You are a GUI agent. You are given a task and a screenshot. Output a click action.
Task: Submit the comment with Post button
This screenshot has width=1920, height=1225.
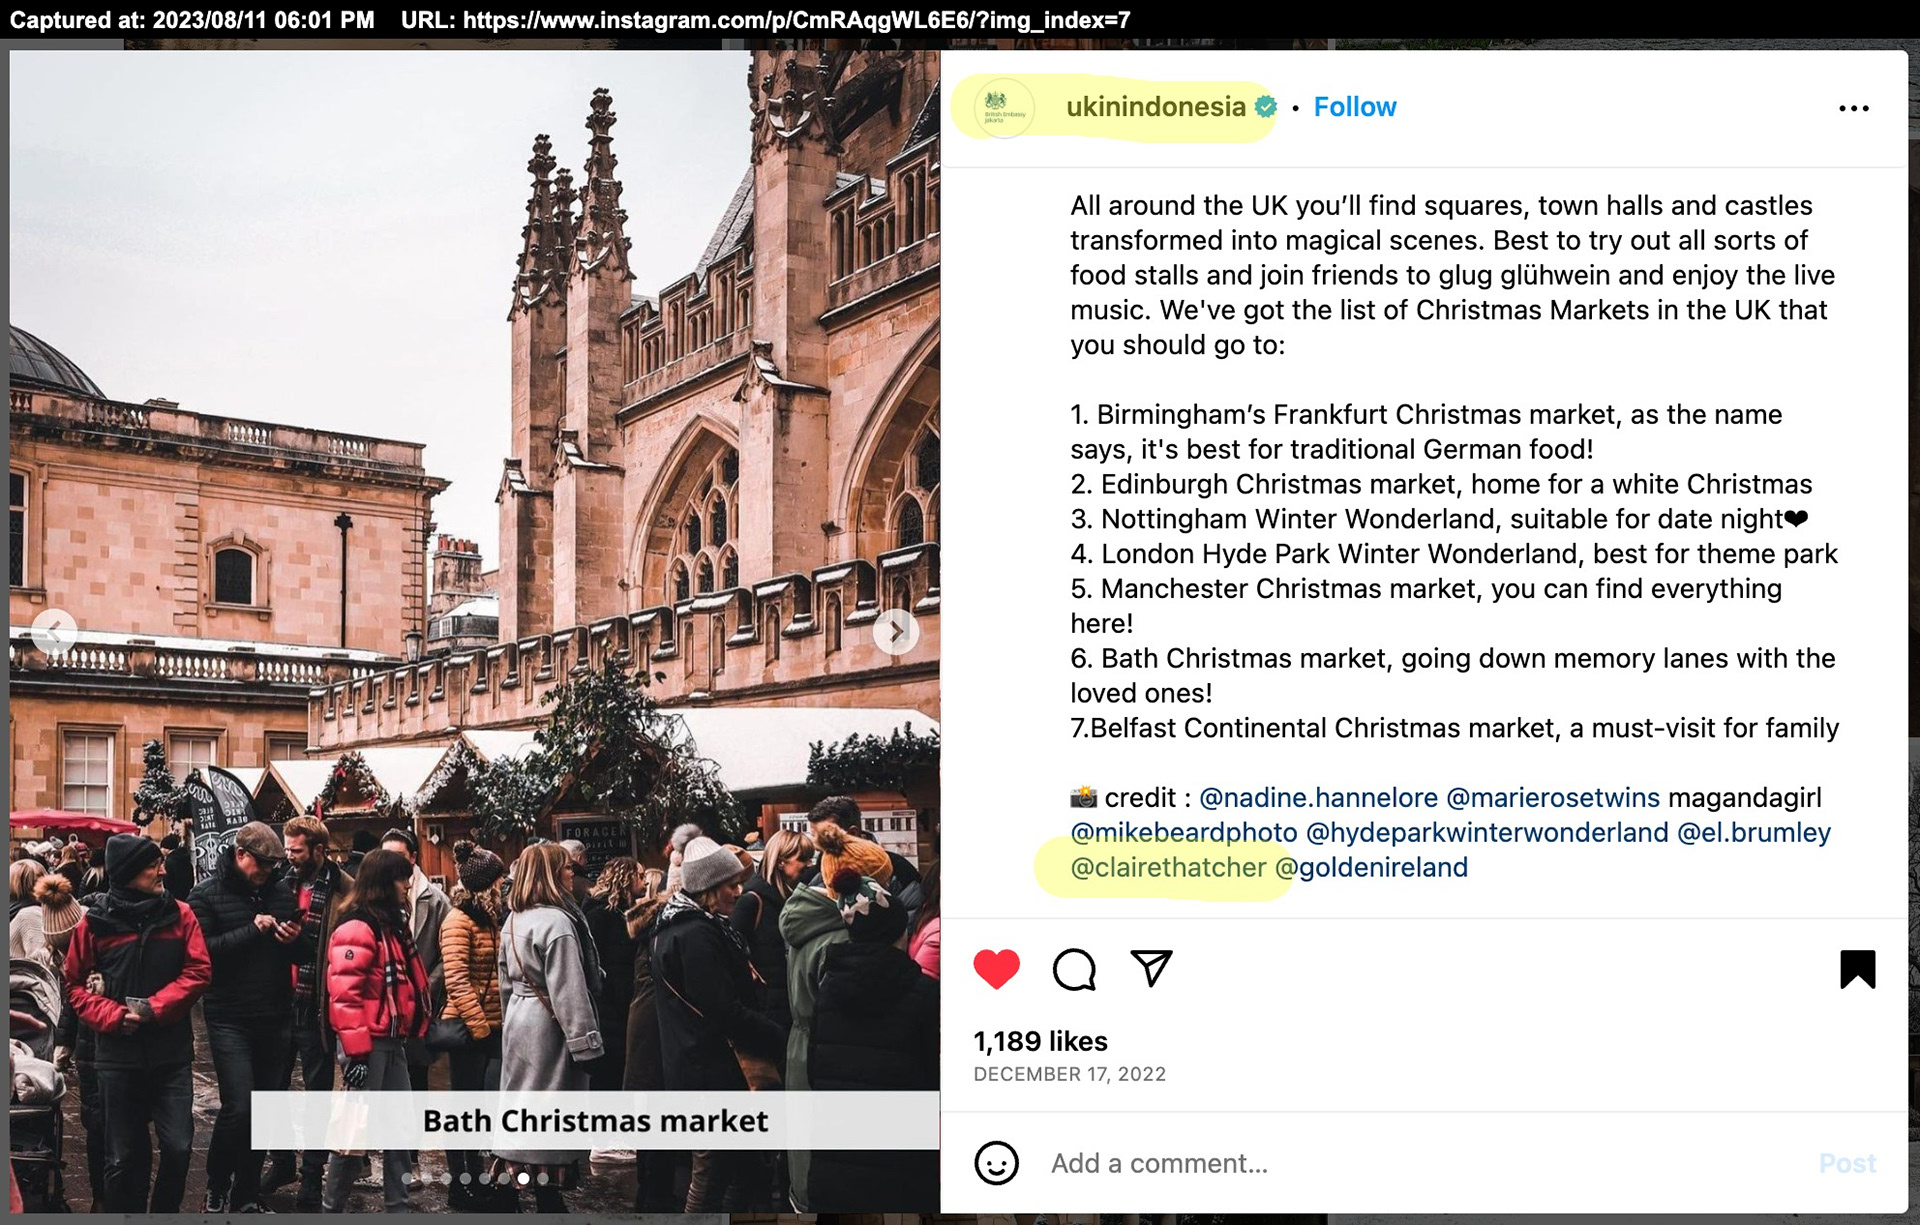[x=1847, y=1163]
